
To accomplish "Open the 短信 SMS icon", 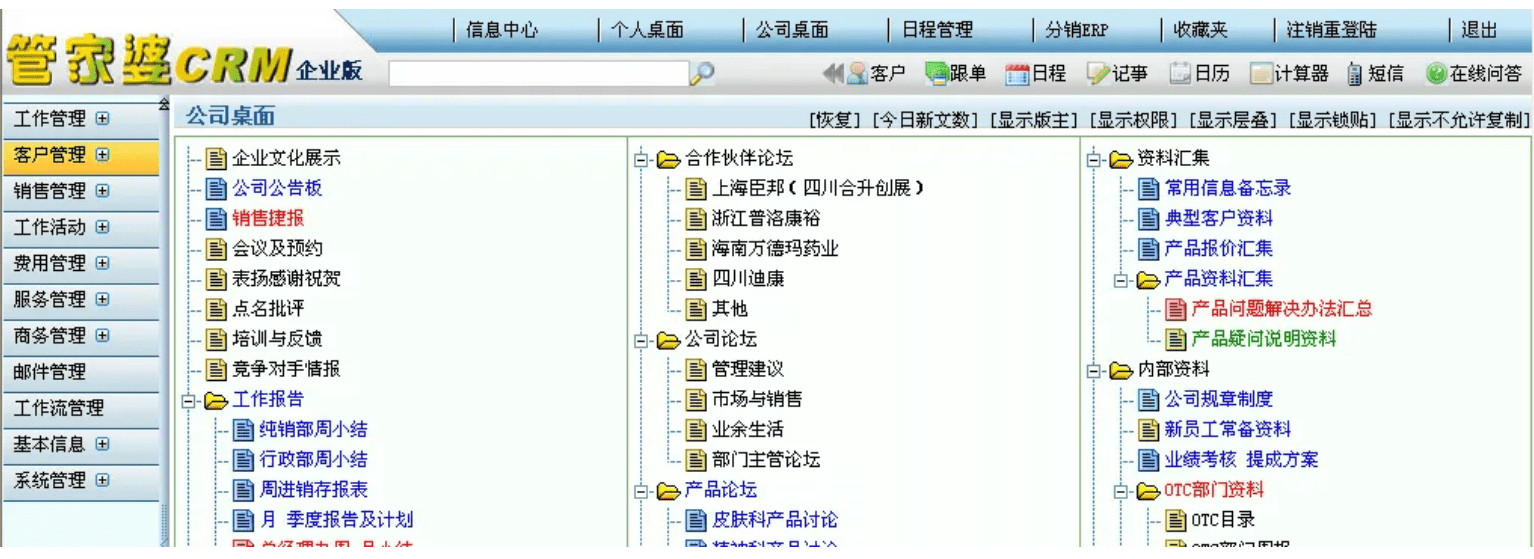I will [1375, 73].
